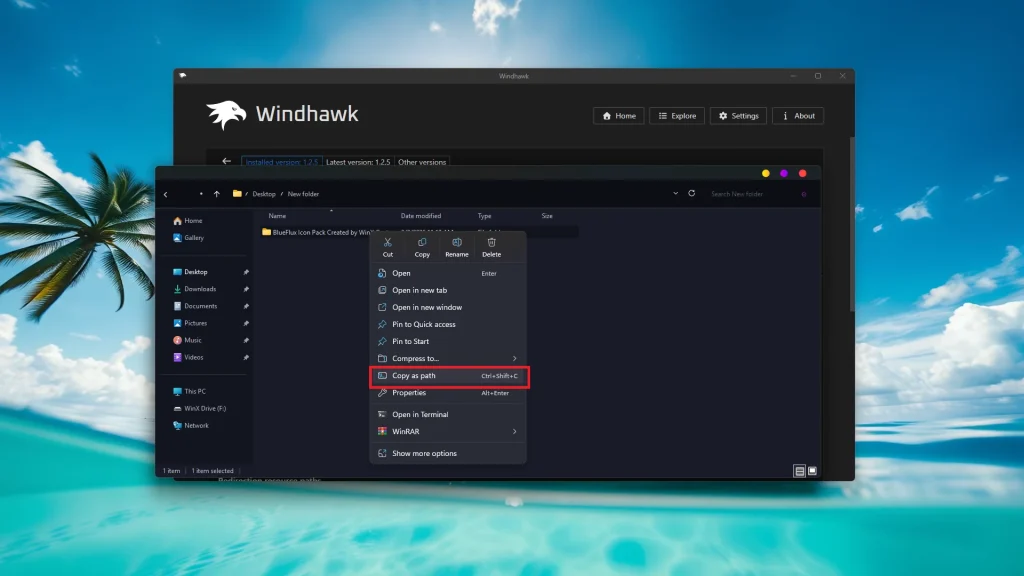Open Windhawk Explore page

coord(677,116)
